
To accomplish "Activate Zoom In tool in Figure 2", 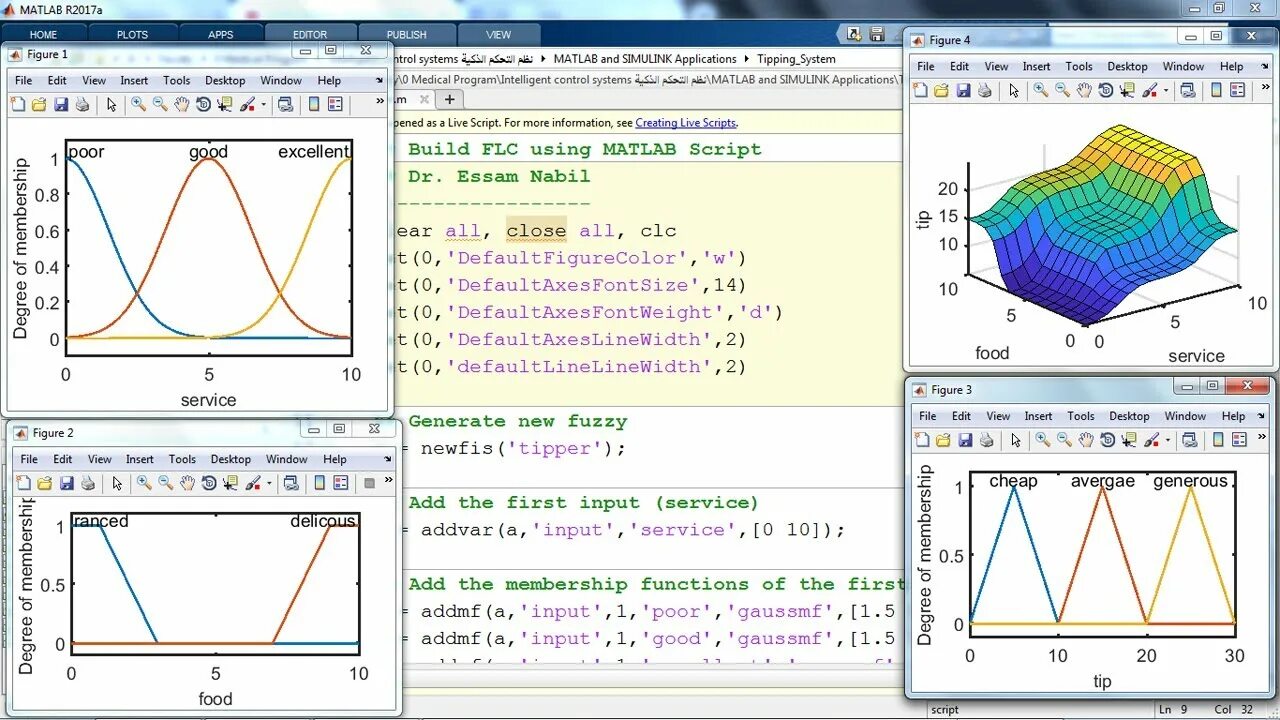I will 144,483.
